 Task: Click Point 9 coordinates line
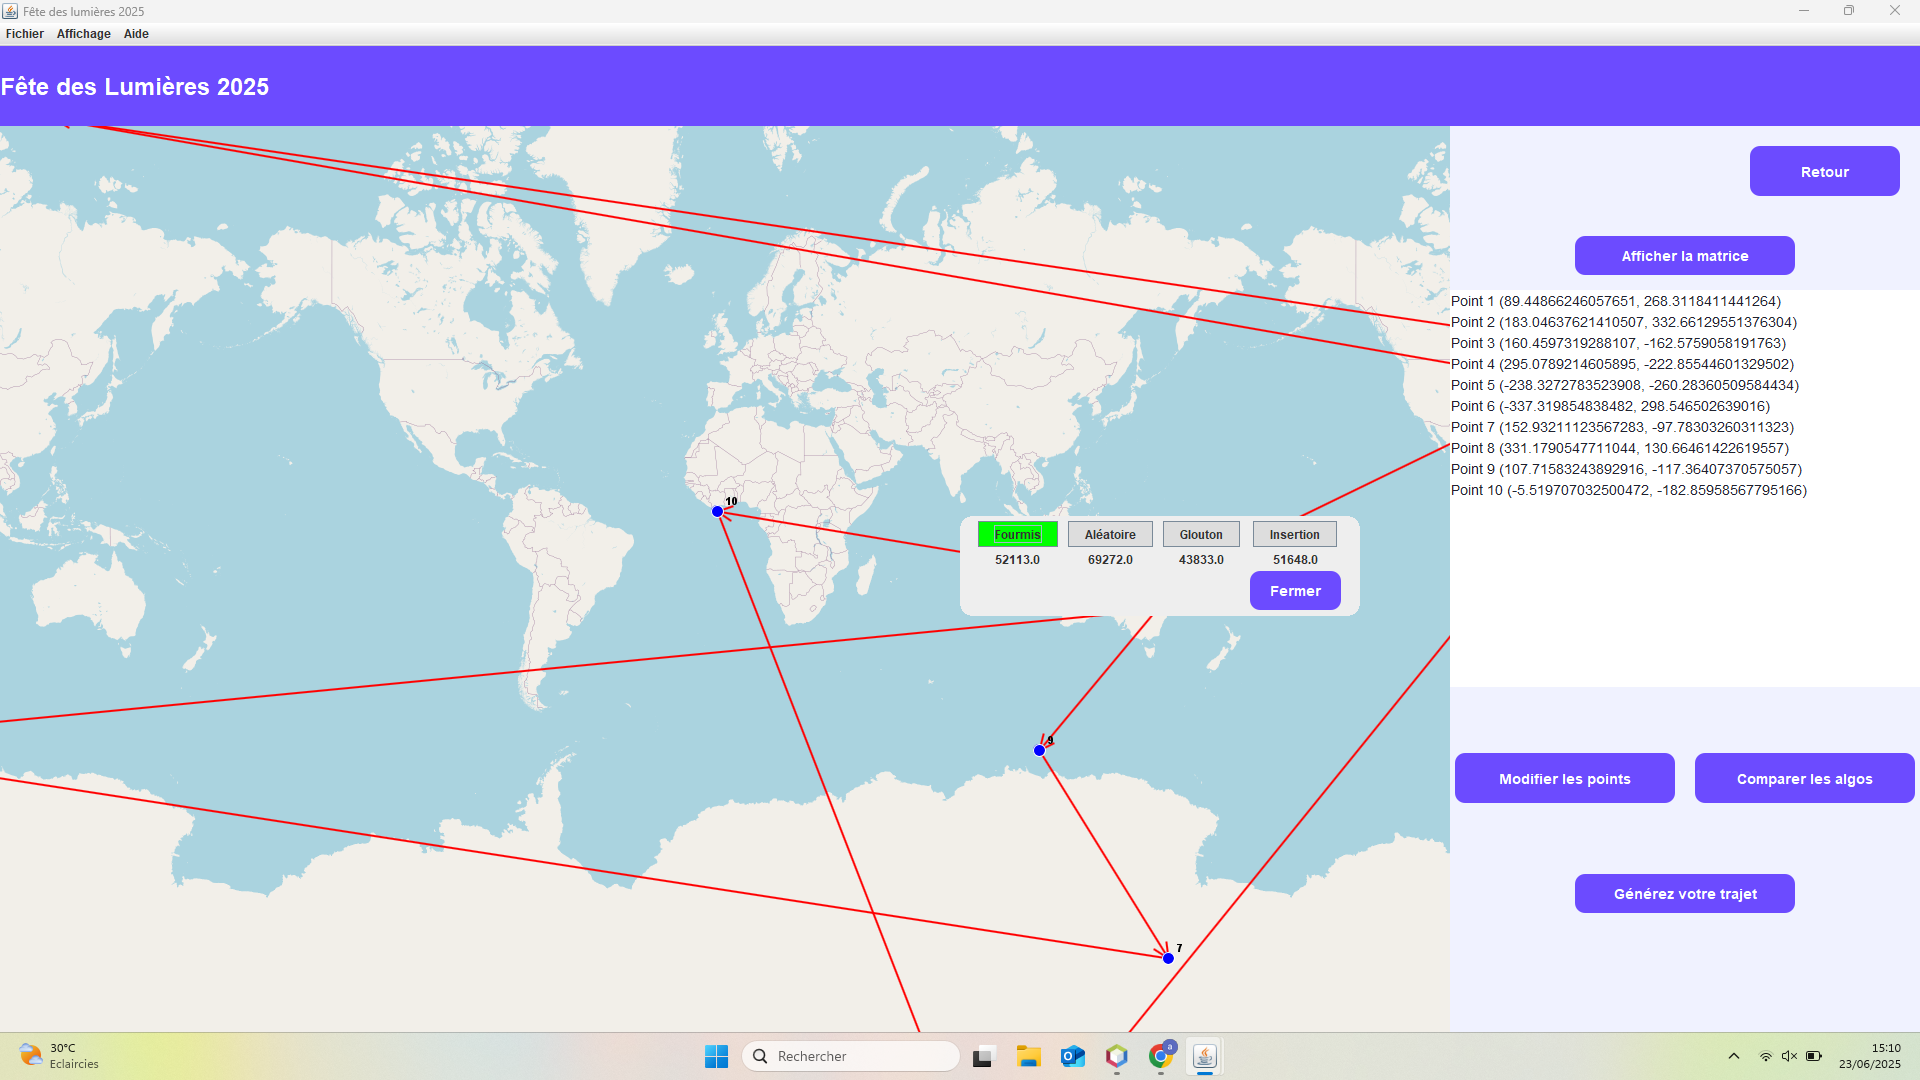coord(1626,469)
